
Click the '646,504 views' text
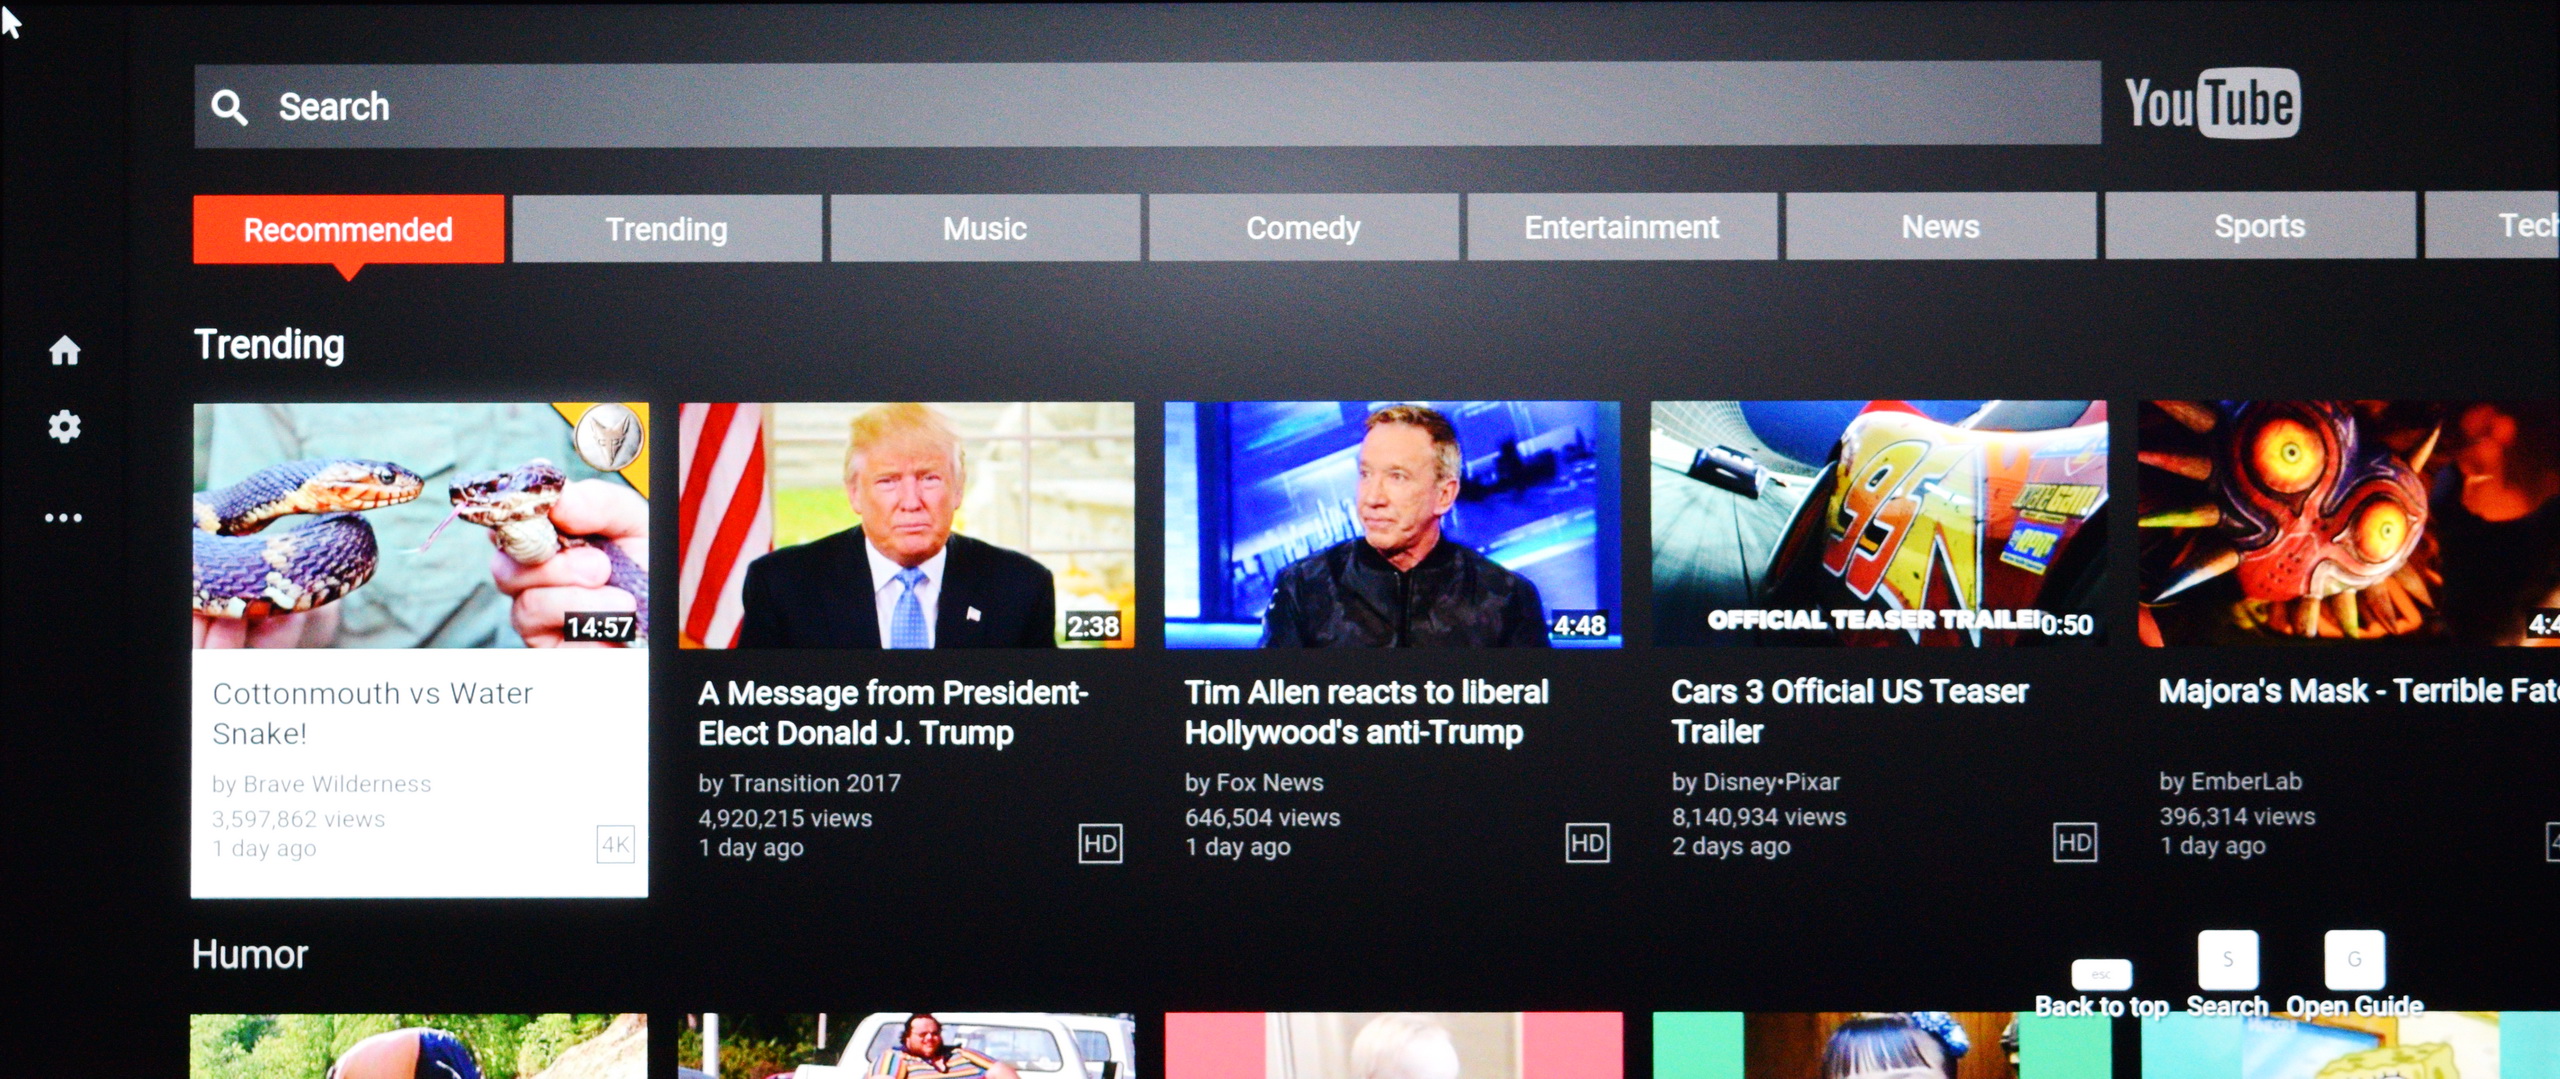click(1262, 817)
